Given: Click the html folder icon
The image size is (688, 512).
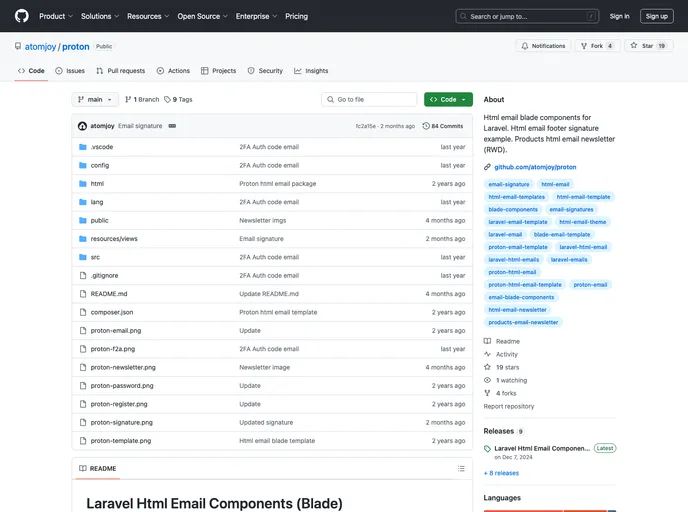Looking at the screenshot, I should (82, 184).
